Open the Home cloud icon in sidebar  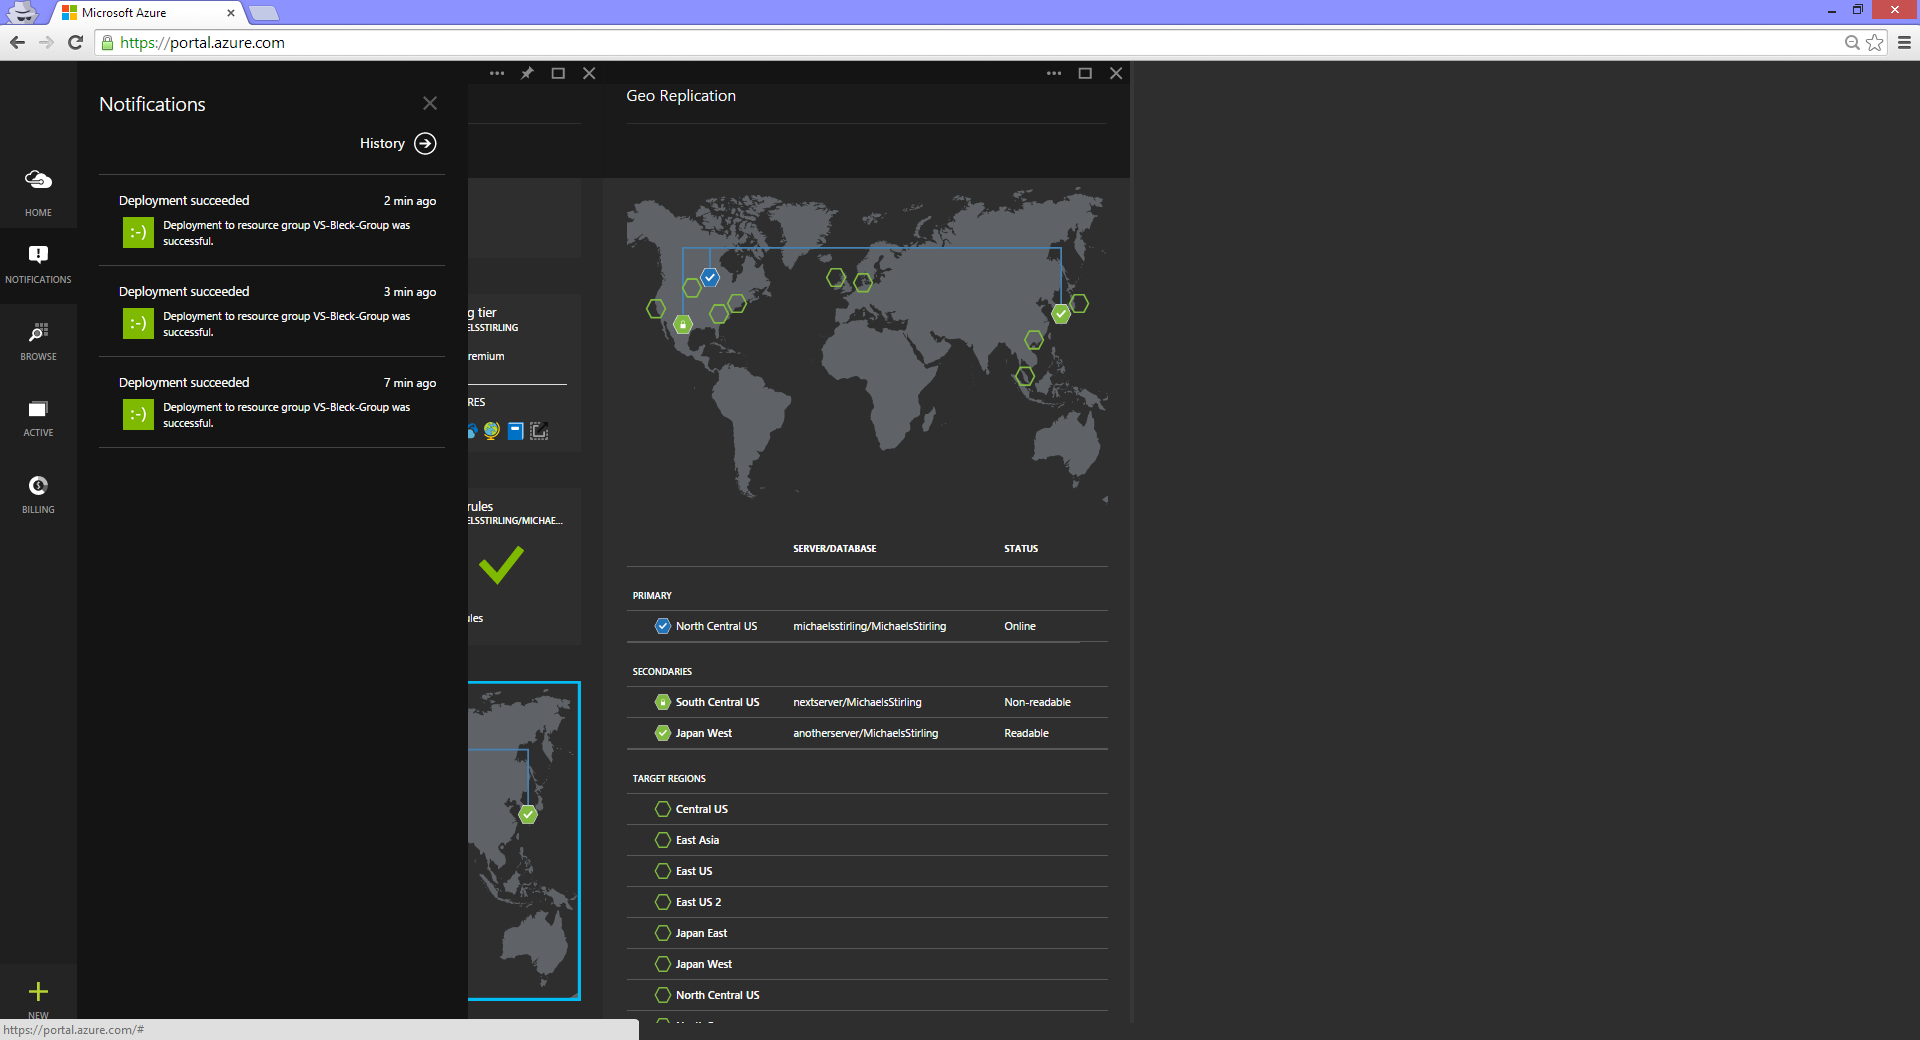pyautogui.click(x=38, y=180)
